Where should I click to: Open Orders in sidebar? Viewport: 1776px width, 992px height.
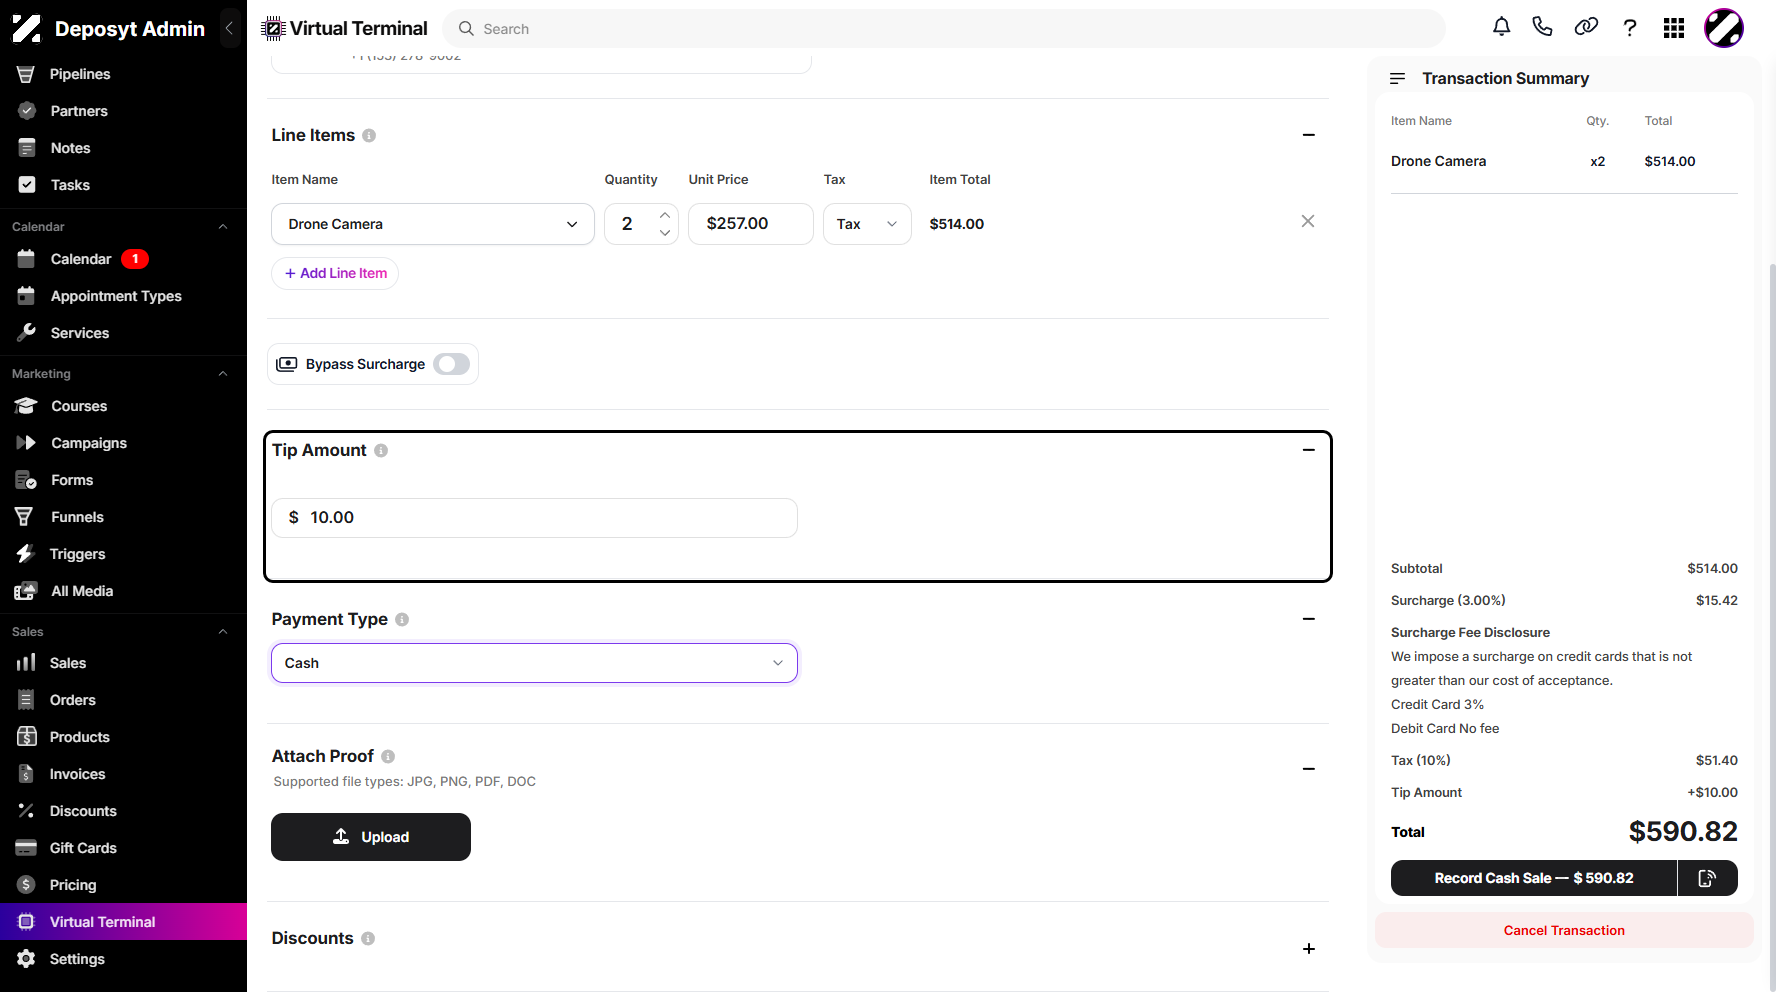(123, 700)
